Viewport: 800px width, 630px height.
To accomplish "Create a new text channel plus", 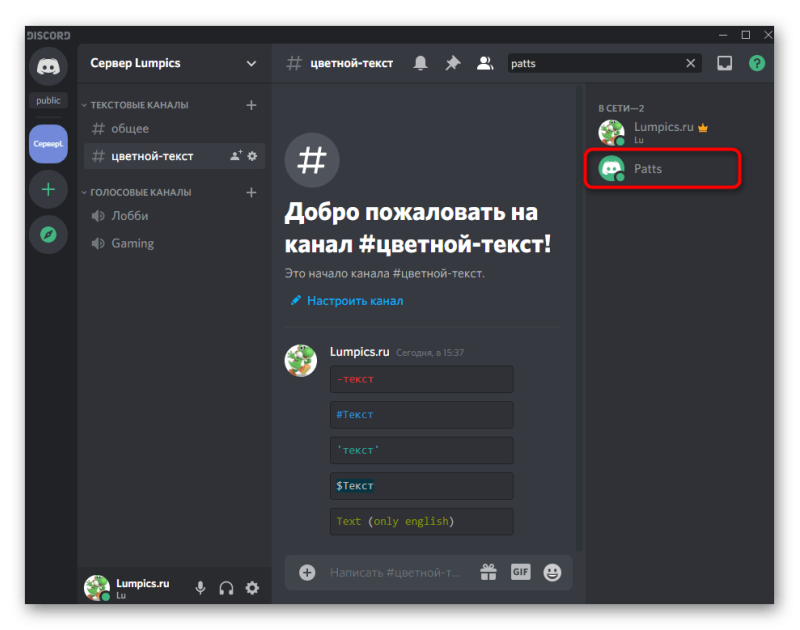I will pos(251,105).
